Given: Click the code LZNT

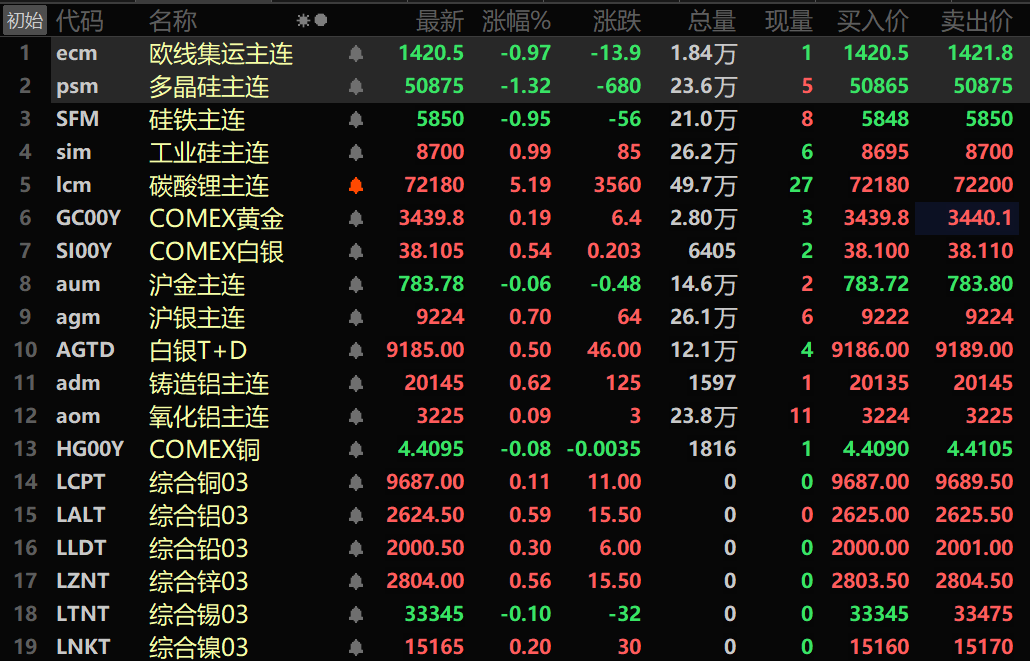Looking at the screenshot, I should point(83,581).
